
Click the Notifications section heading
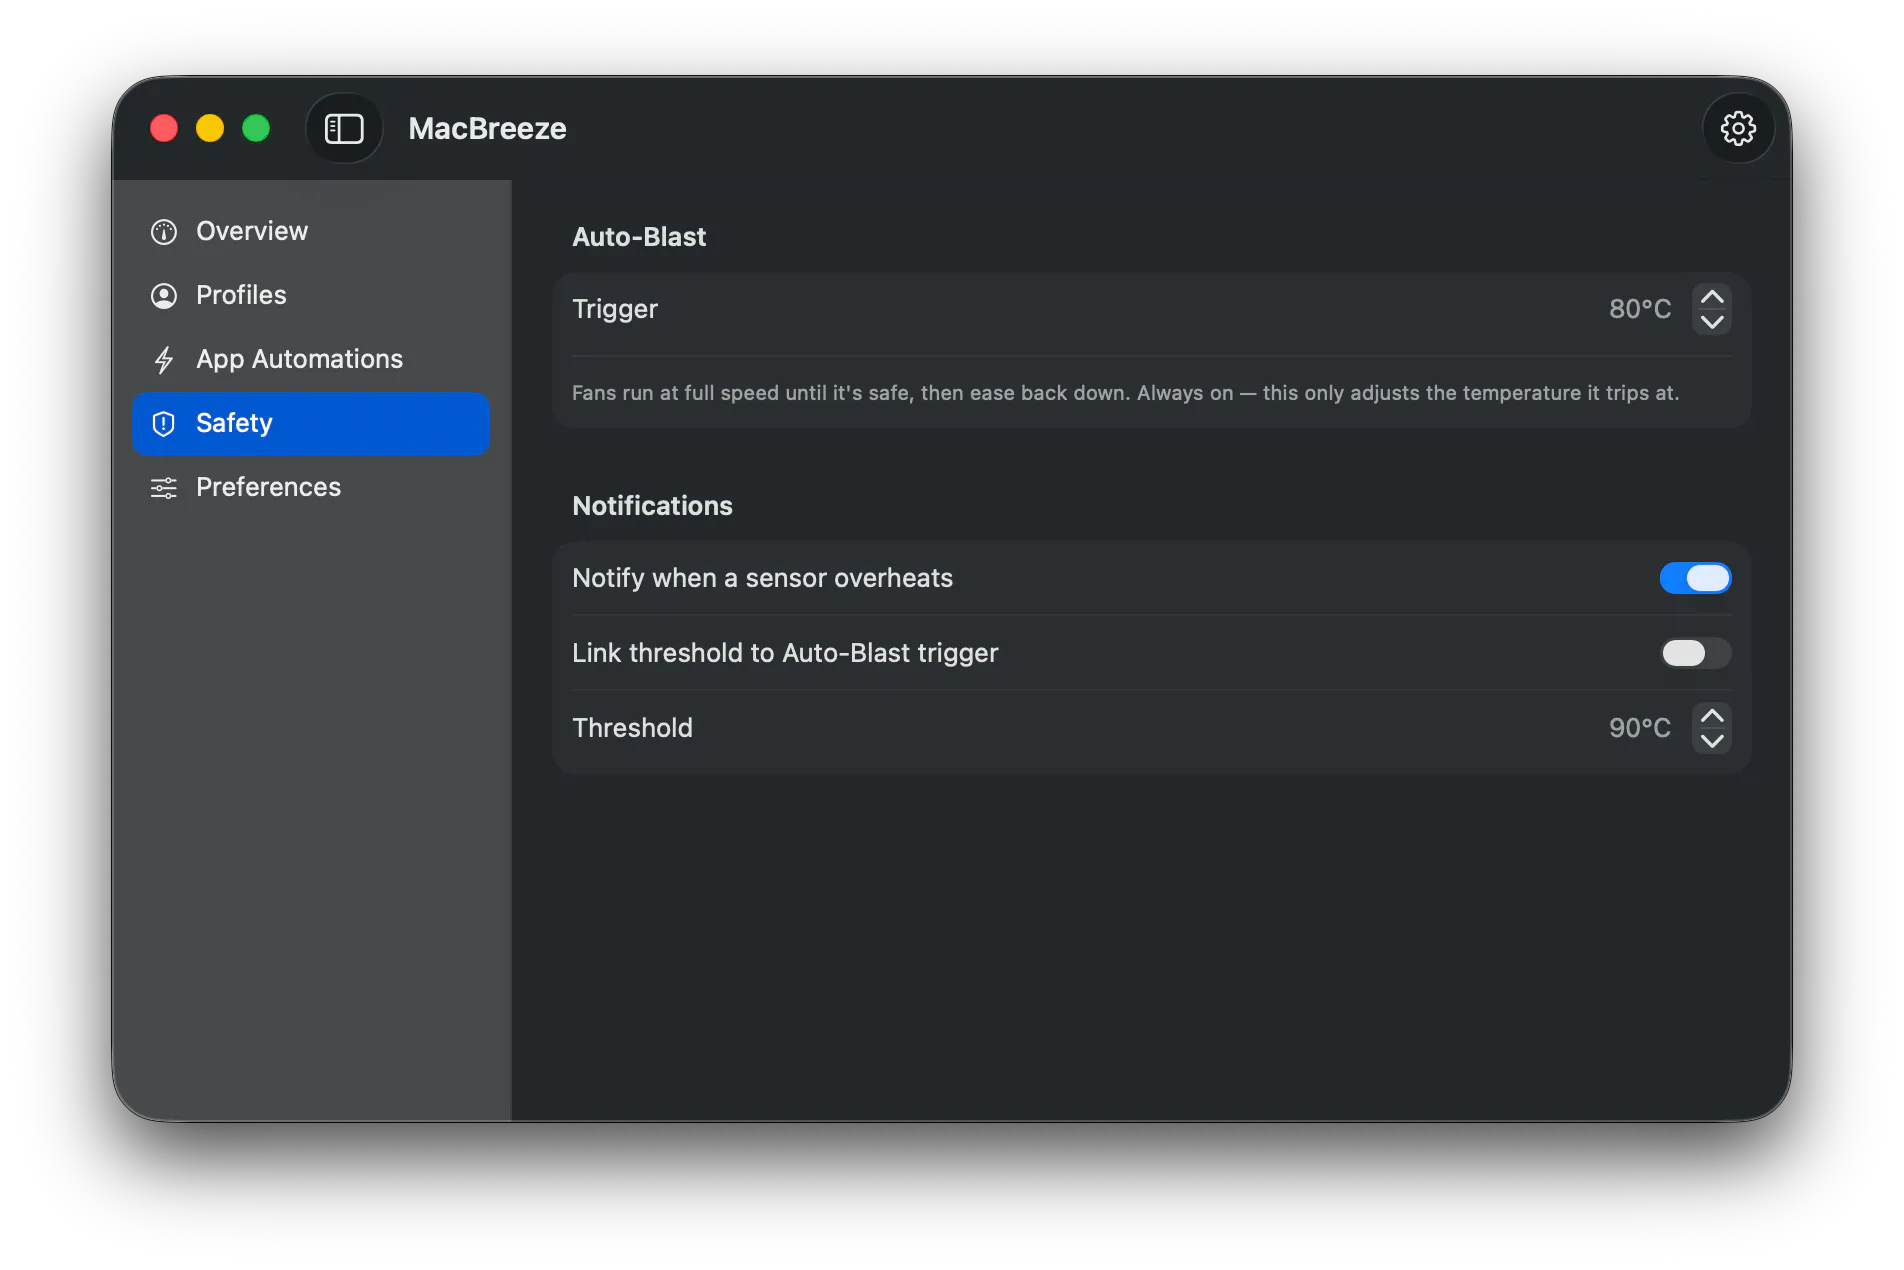click(652, 506)
